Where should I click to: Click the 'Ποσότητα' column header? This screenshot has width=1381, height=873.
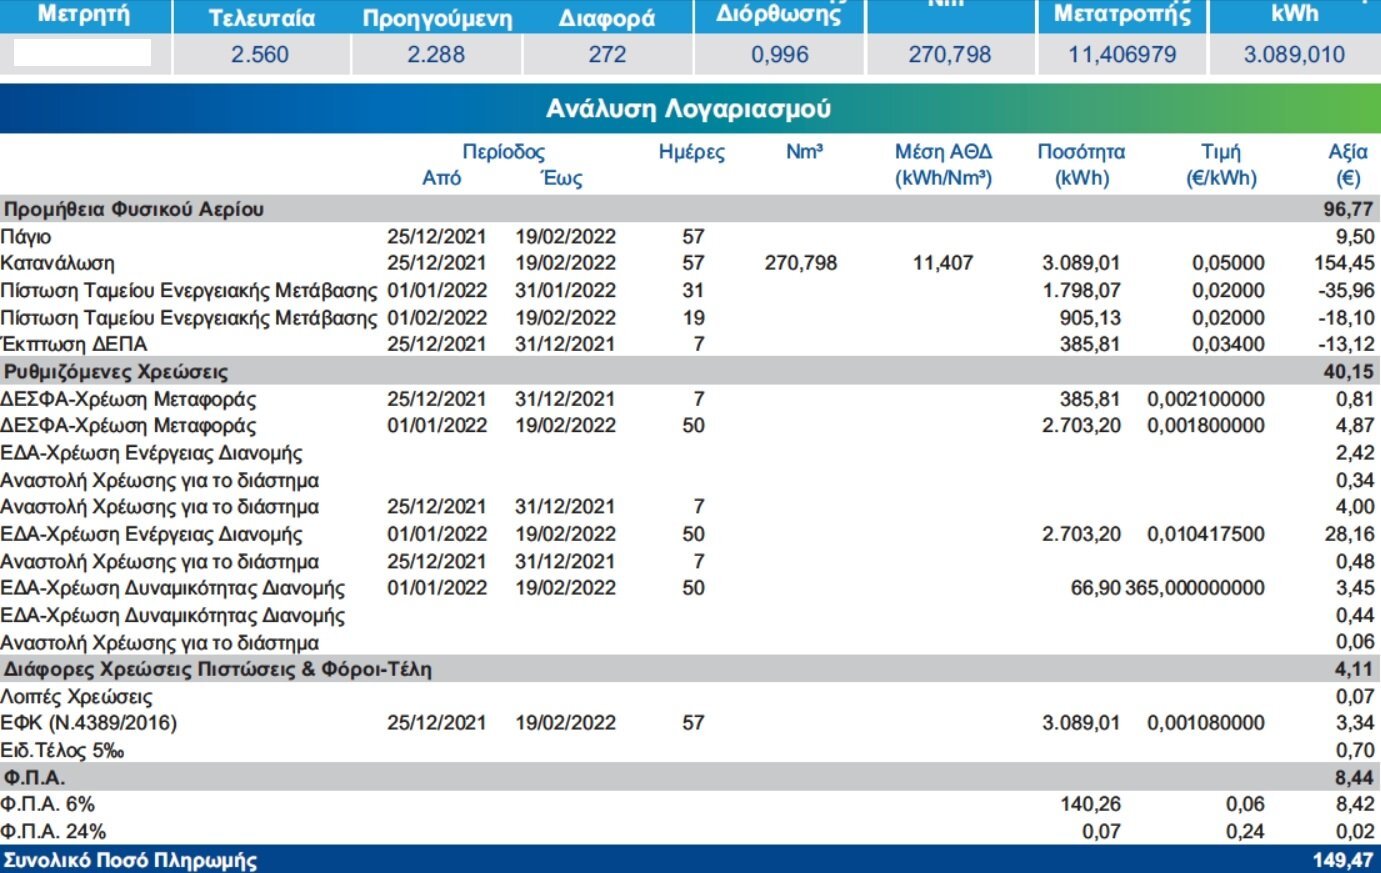pos(1081,152)
